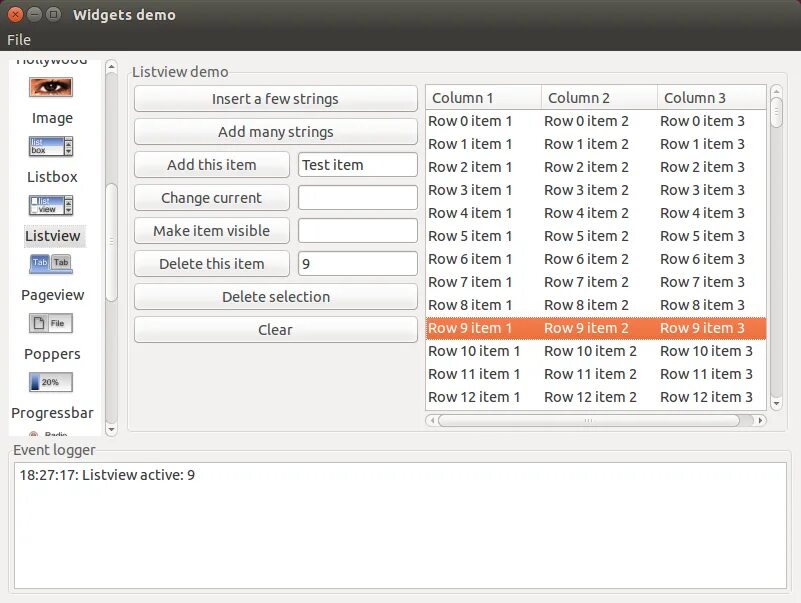801x603 pixels.
Task: Click the Progressbar sidebar label
Action: [52, 413]
